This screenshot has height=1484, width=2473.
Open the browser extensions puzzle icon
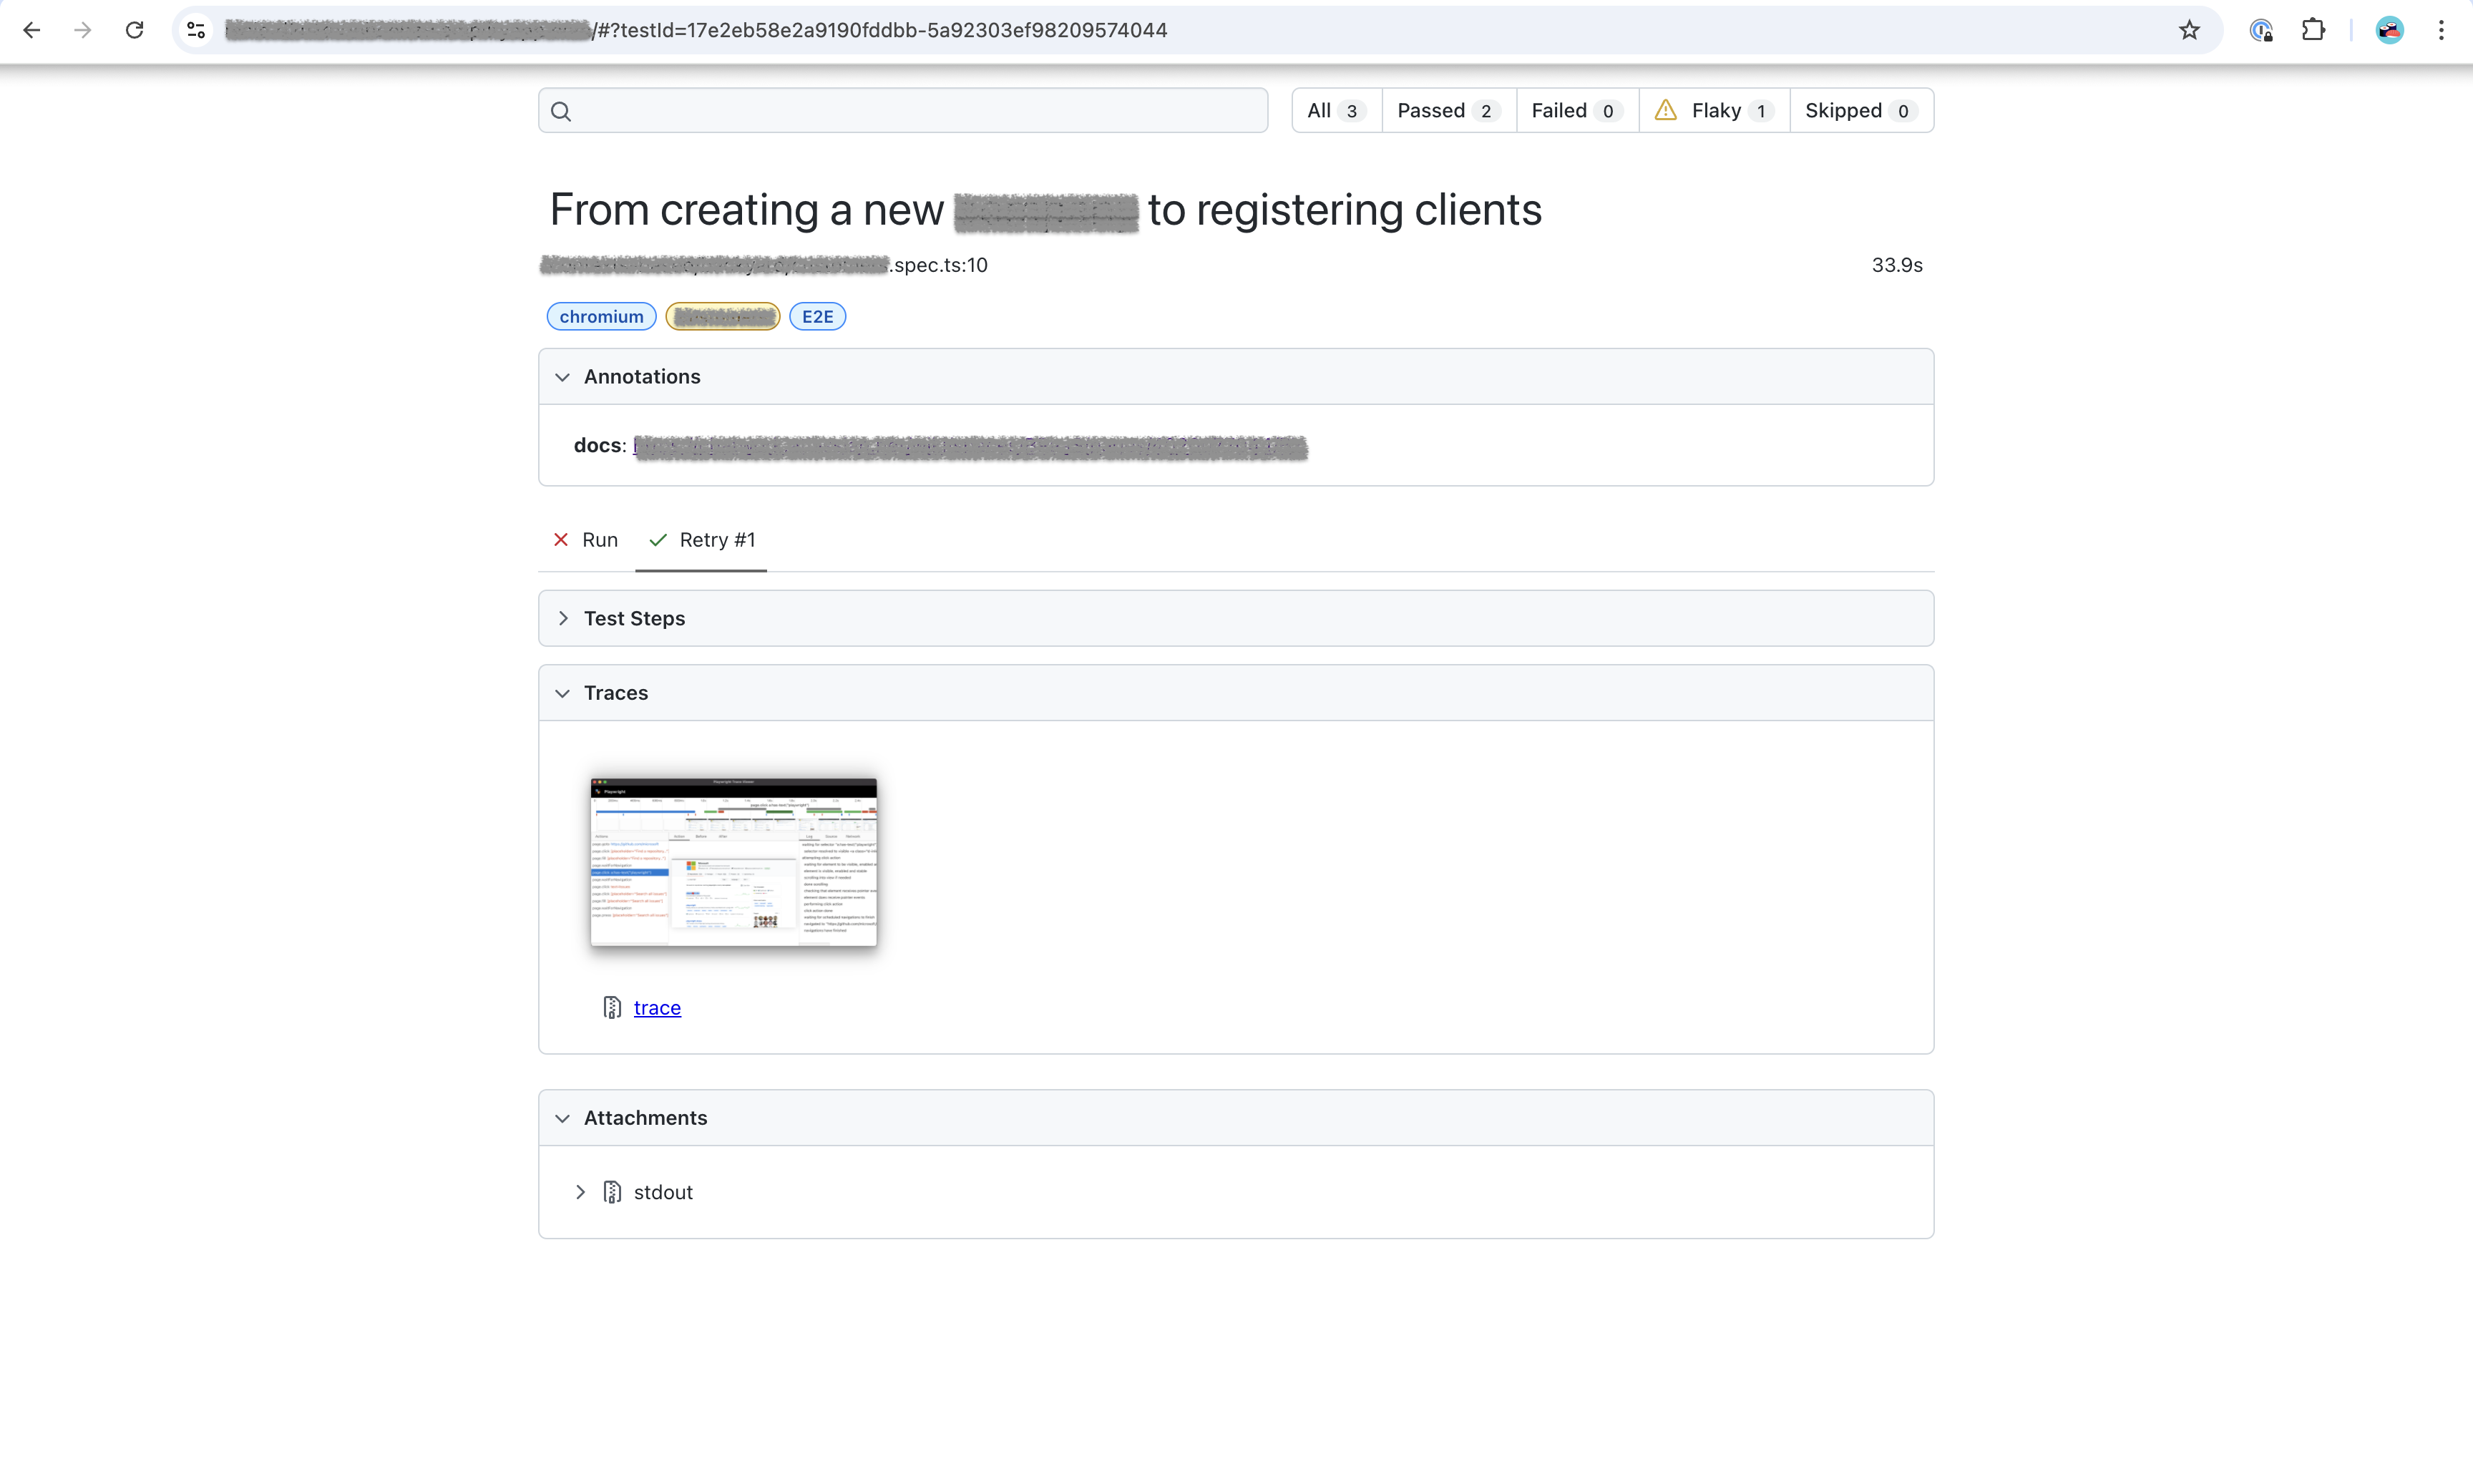click(2313, 30)
